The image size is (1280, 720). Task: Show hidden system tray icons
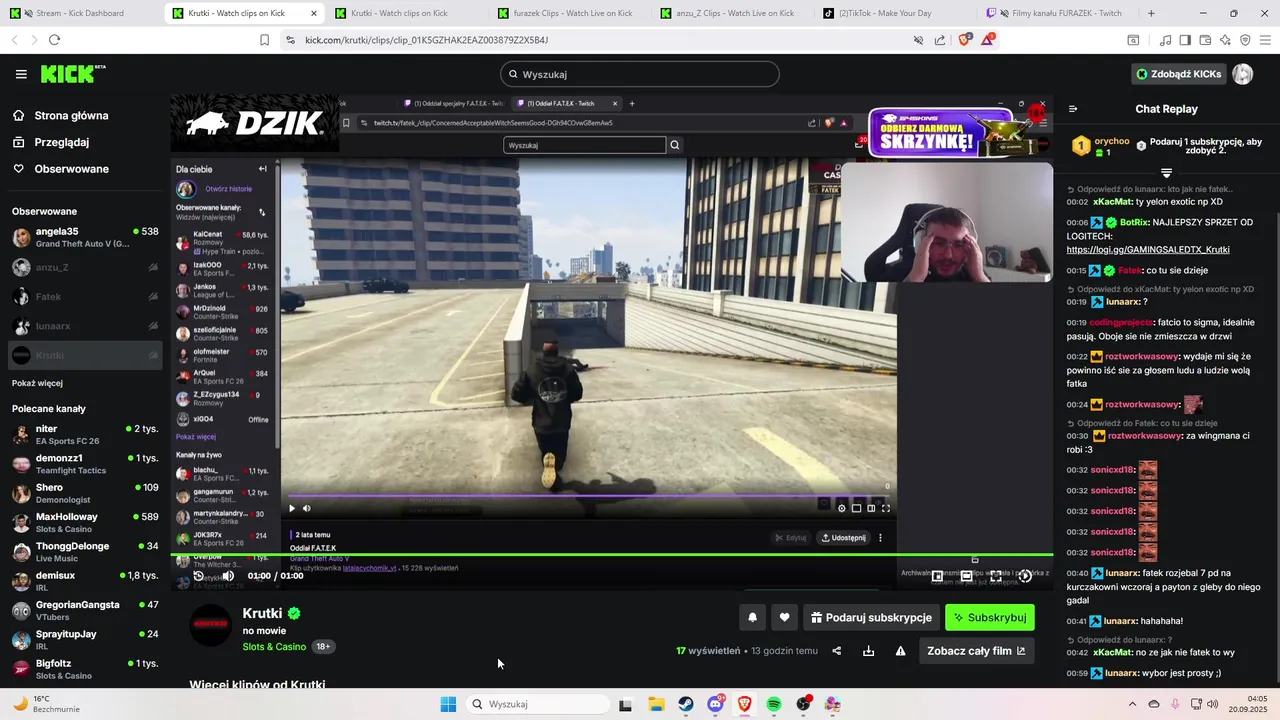(x=1132, y=704)
